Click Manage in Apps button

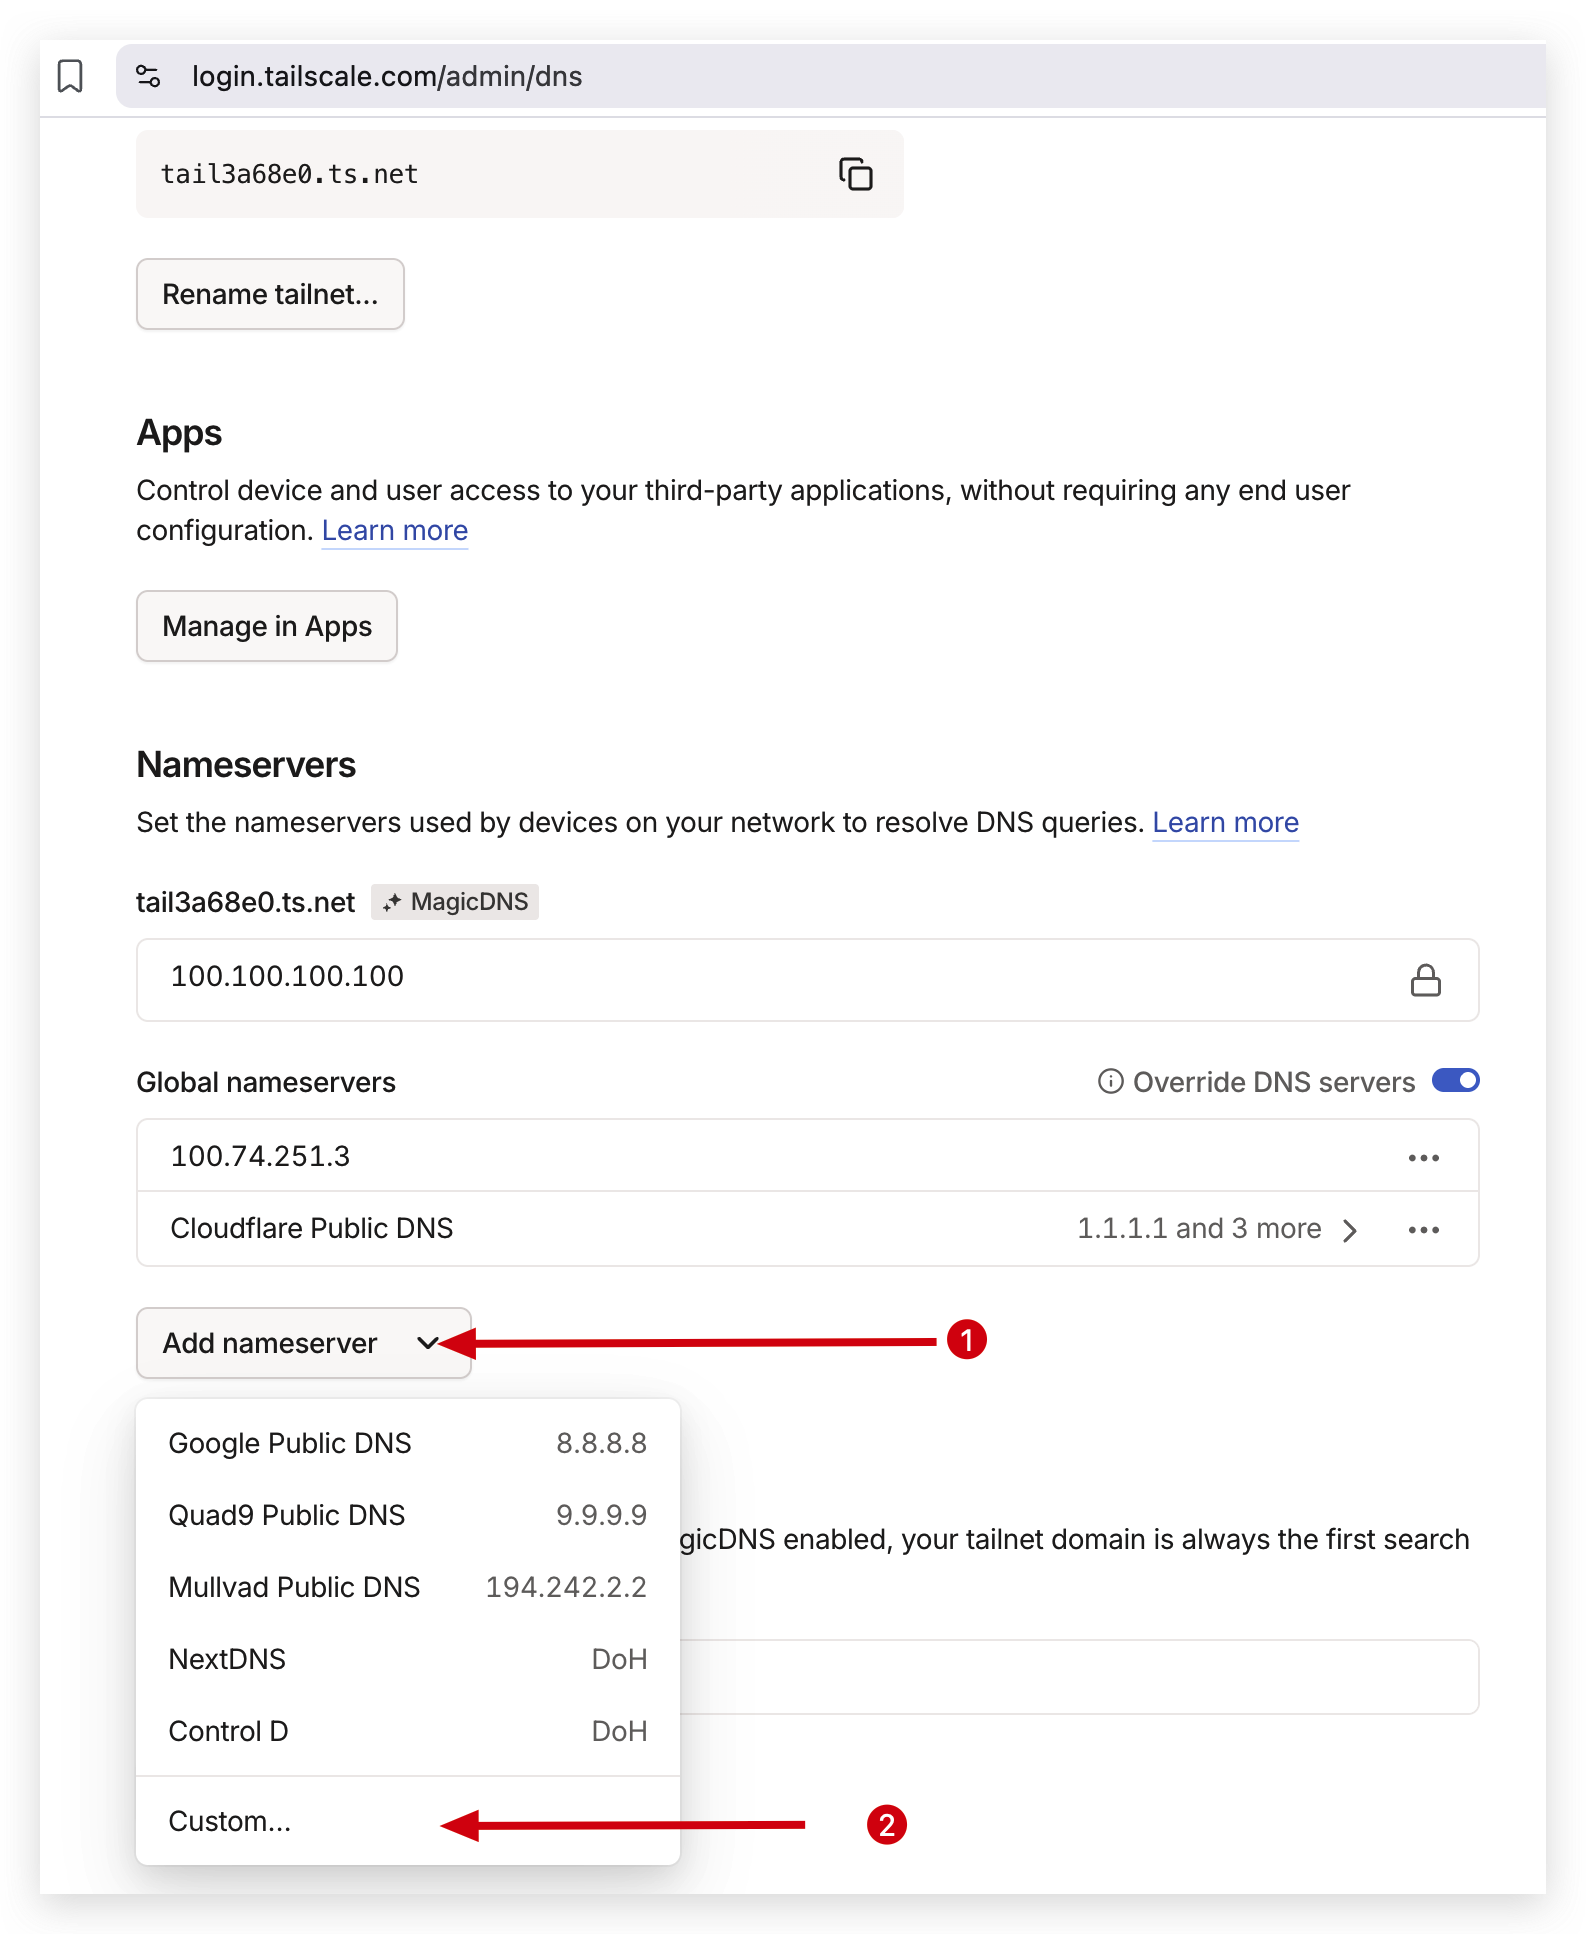pyautogui.click(x=267, y=626)
